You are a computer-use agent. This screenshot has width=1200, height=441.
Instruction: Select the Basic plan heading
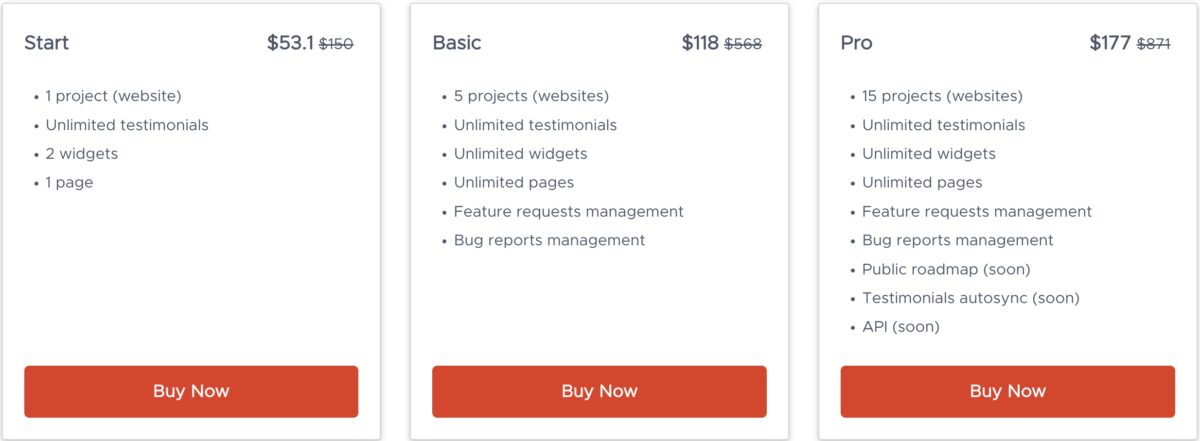[x=457, y=43]
